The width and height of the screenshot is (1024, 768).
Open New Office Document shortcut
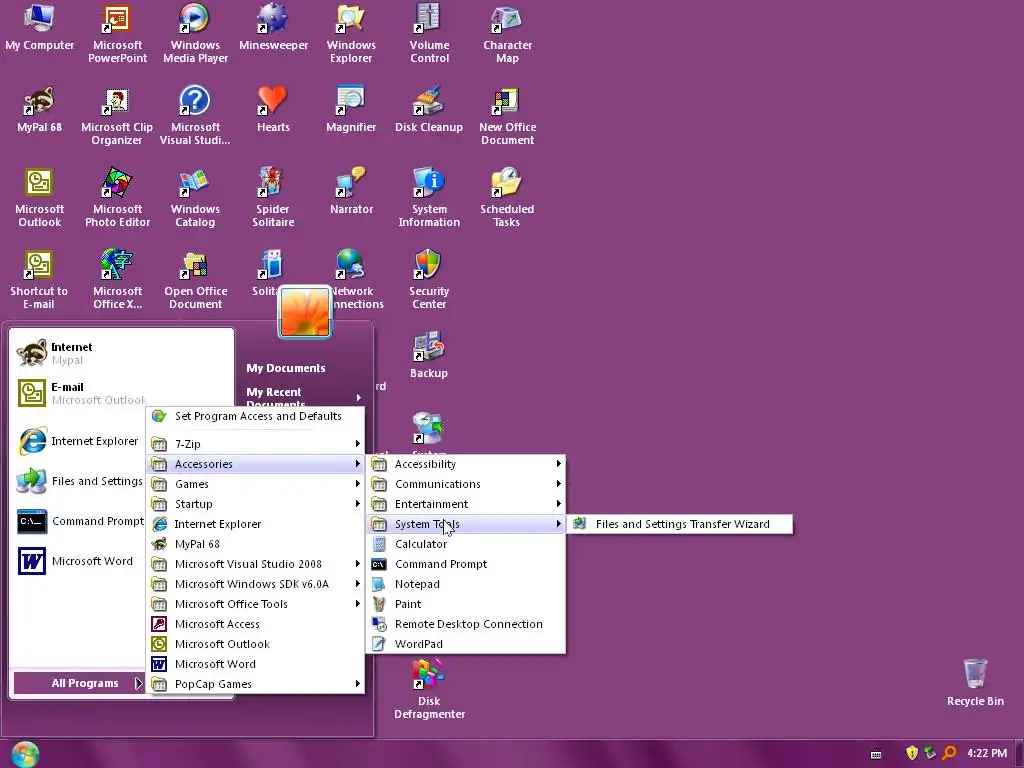(x=507, y=115)
